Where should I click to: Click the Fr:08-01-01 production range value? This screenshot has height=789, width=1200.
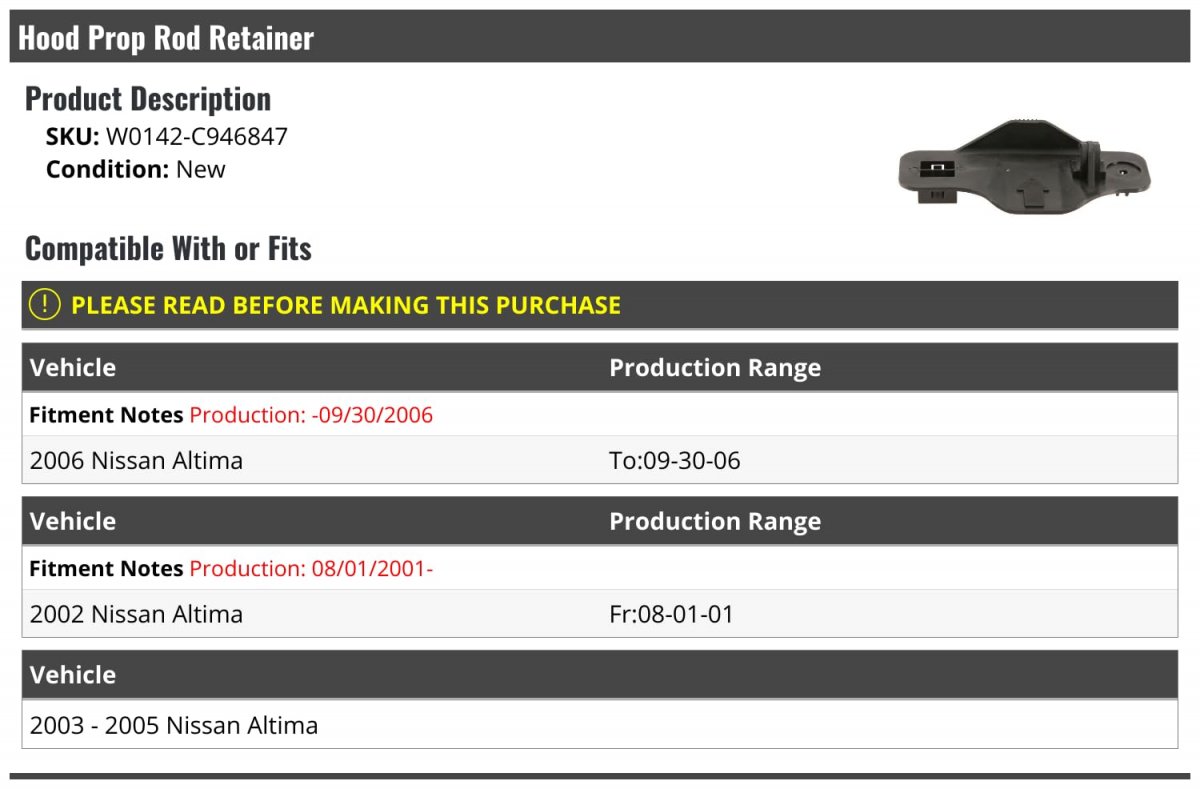pyautogui.click(x=671, y=613)
